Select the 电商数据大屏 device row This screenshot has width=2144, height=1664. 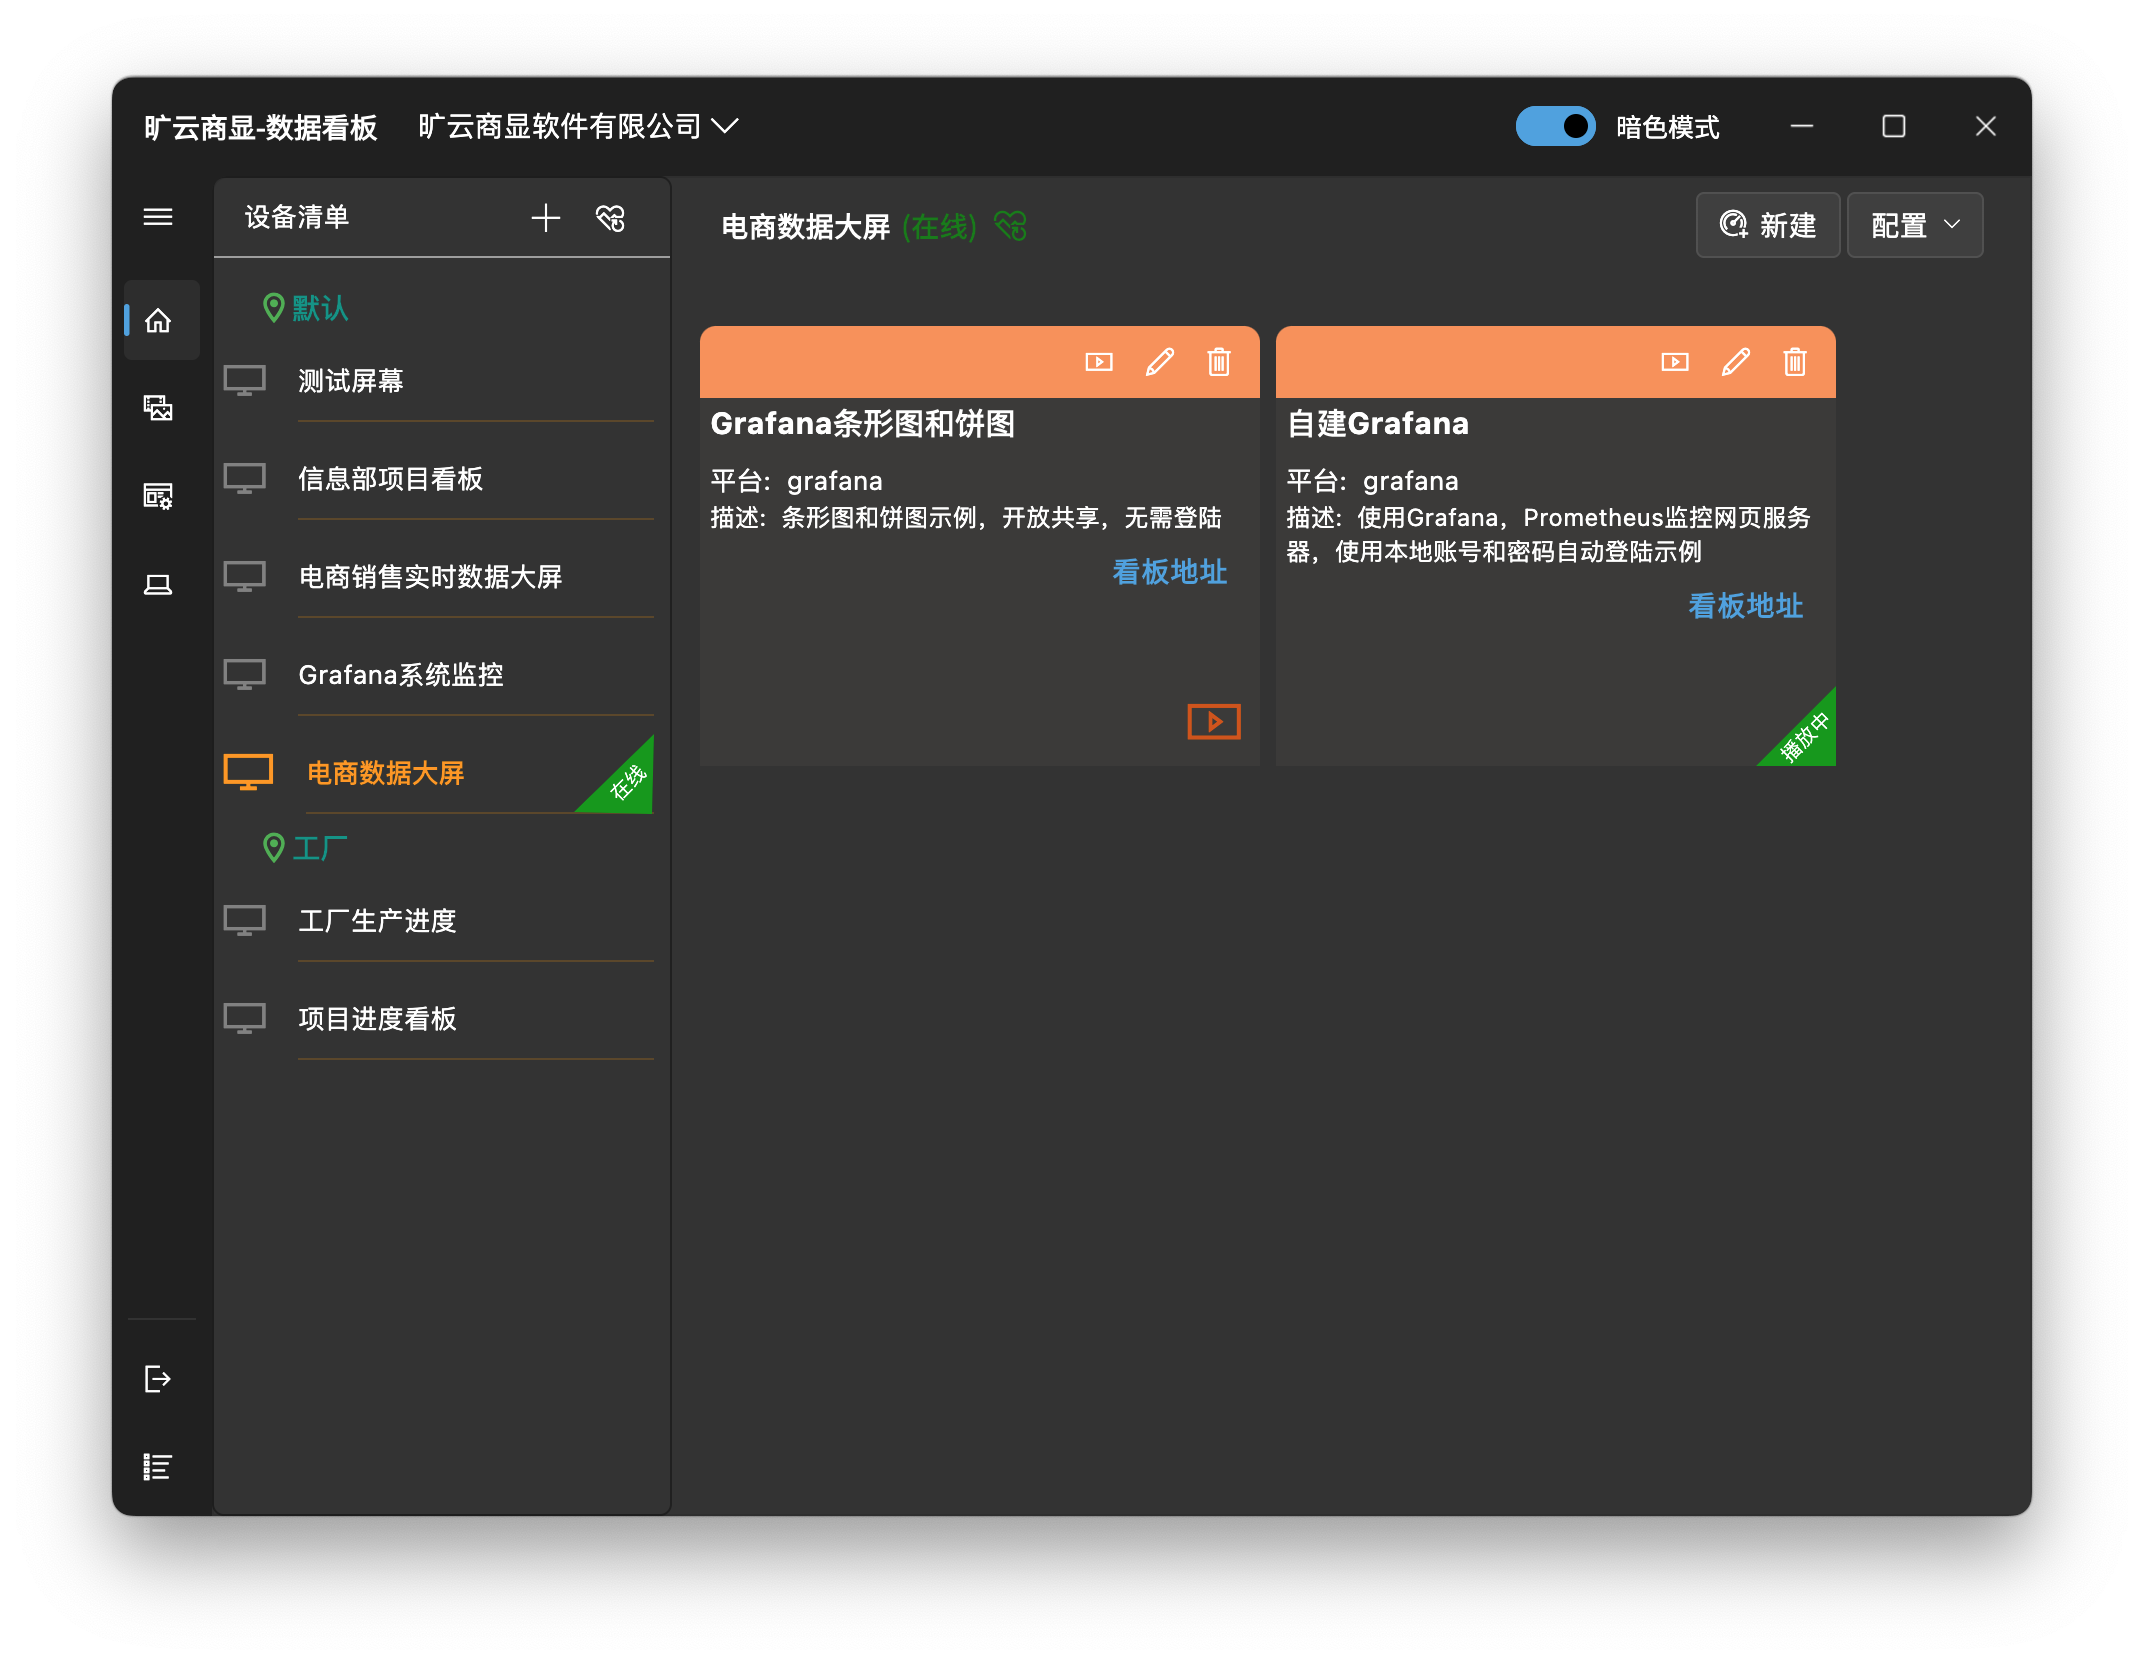click(438, 773)
